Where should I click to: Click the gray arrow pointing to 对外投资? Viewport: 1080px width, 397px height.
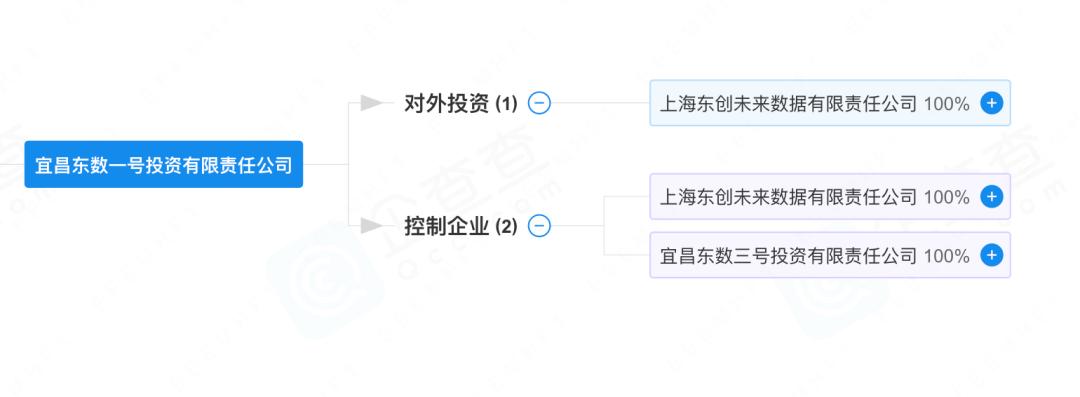click(372, 103)
